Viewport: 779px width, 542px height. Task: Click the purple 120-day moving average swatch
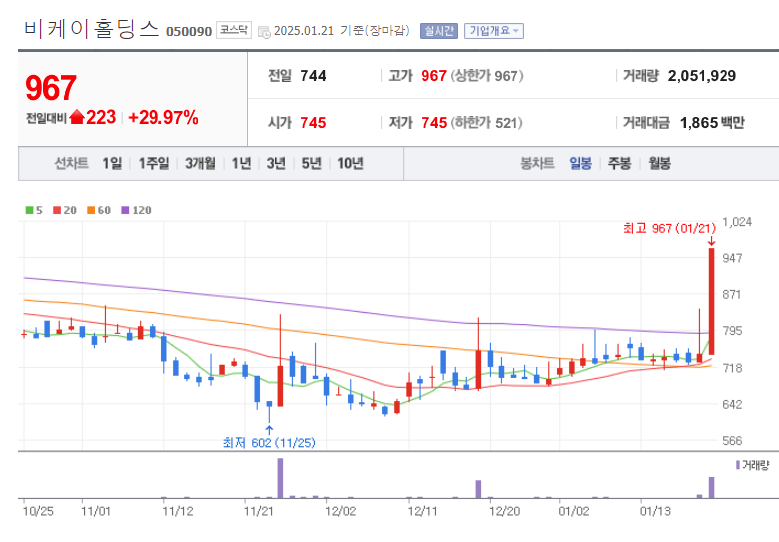125,210
